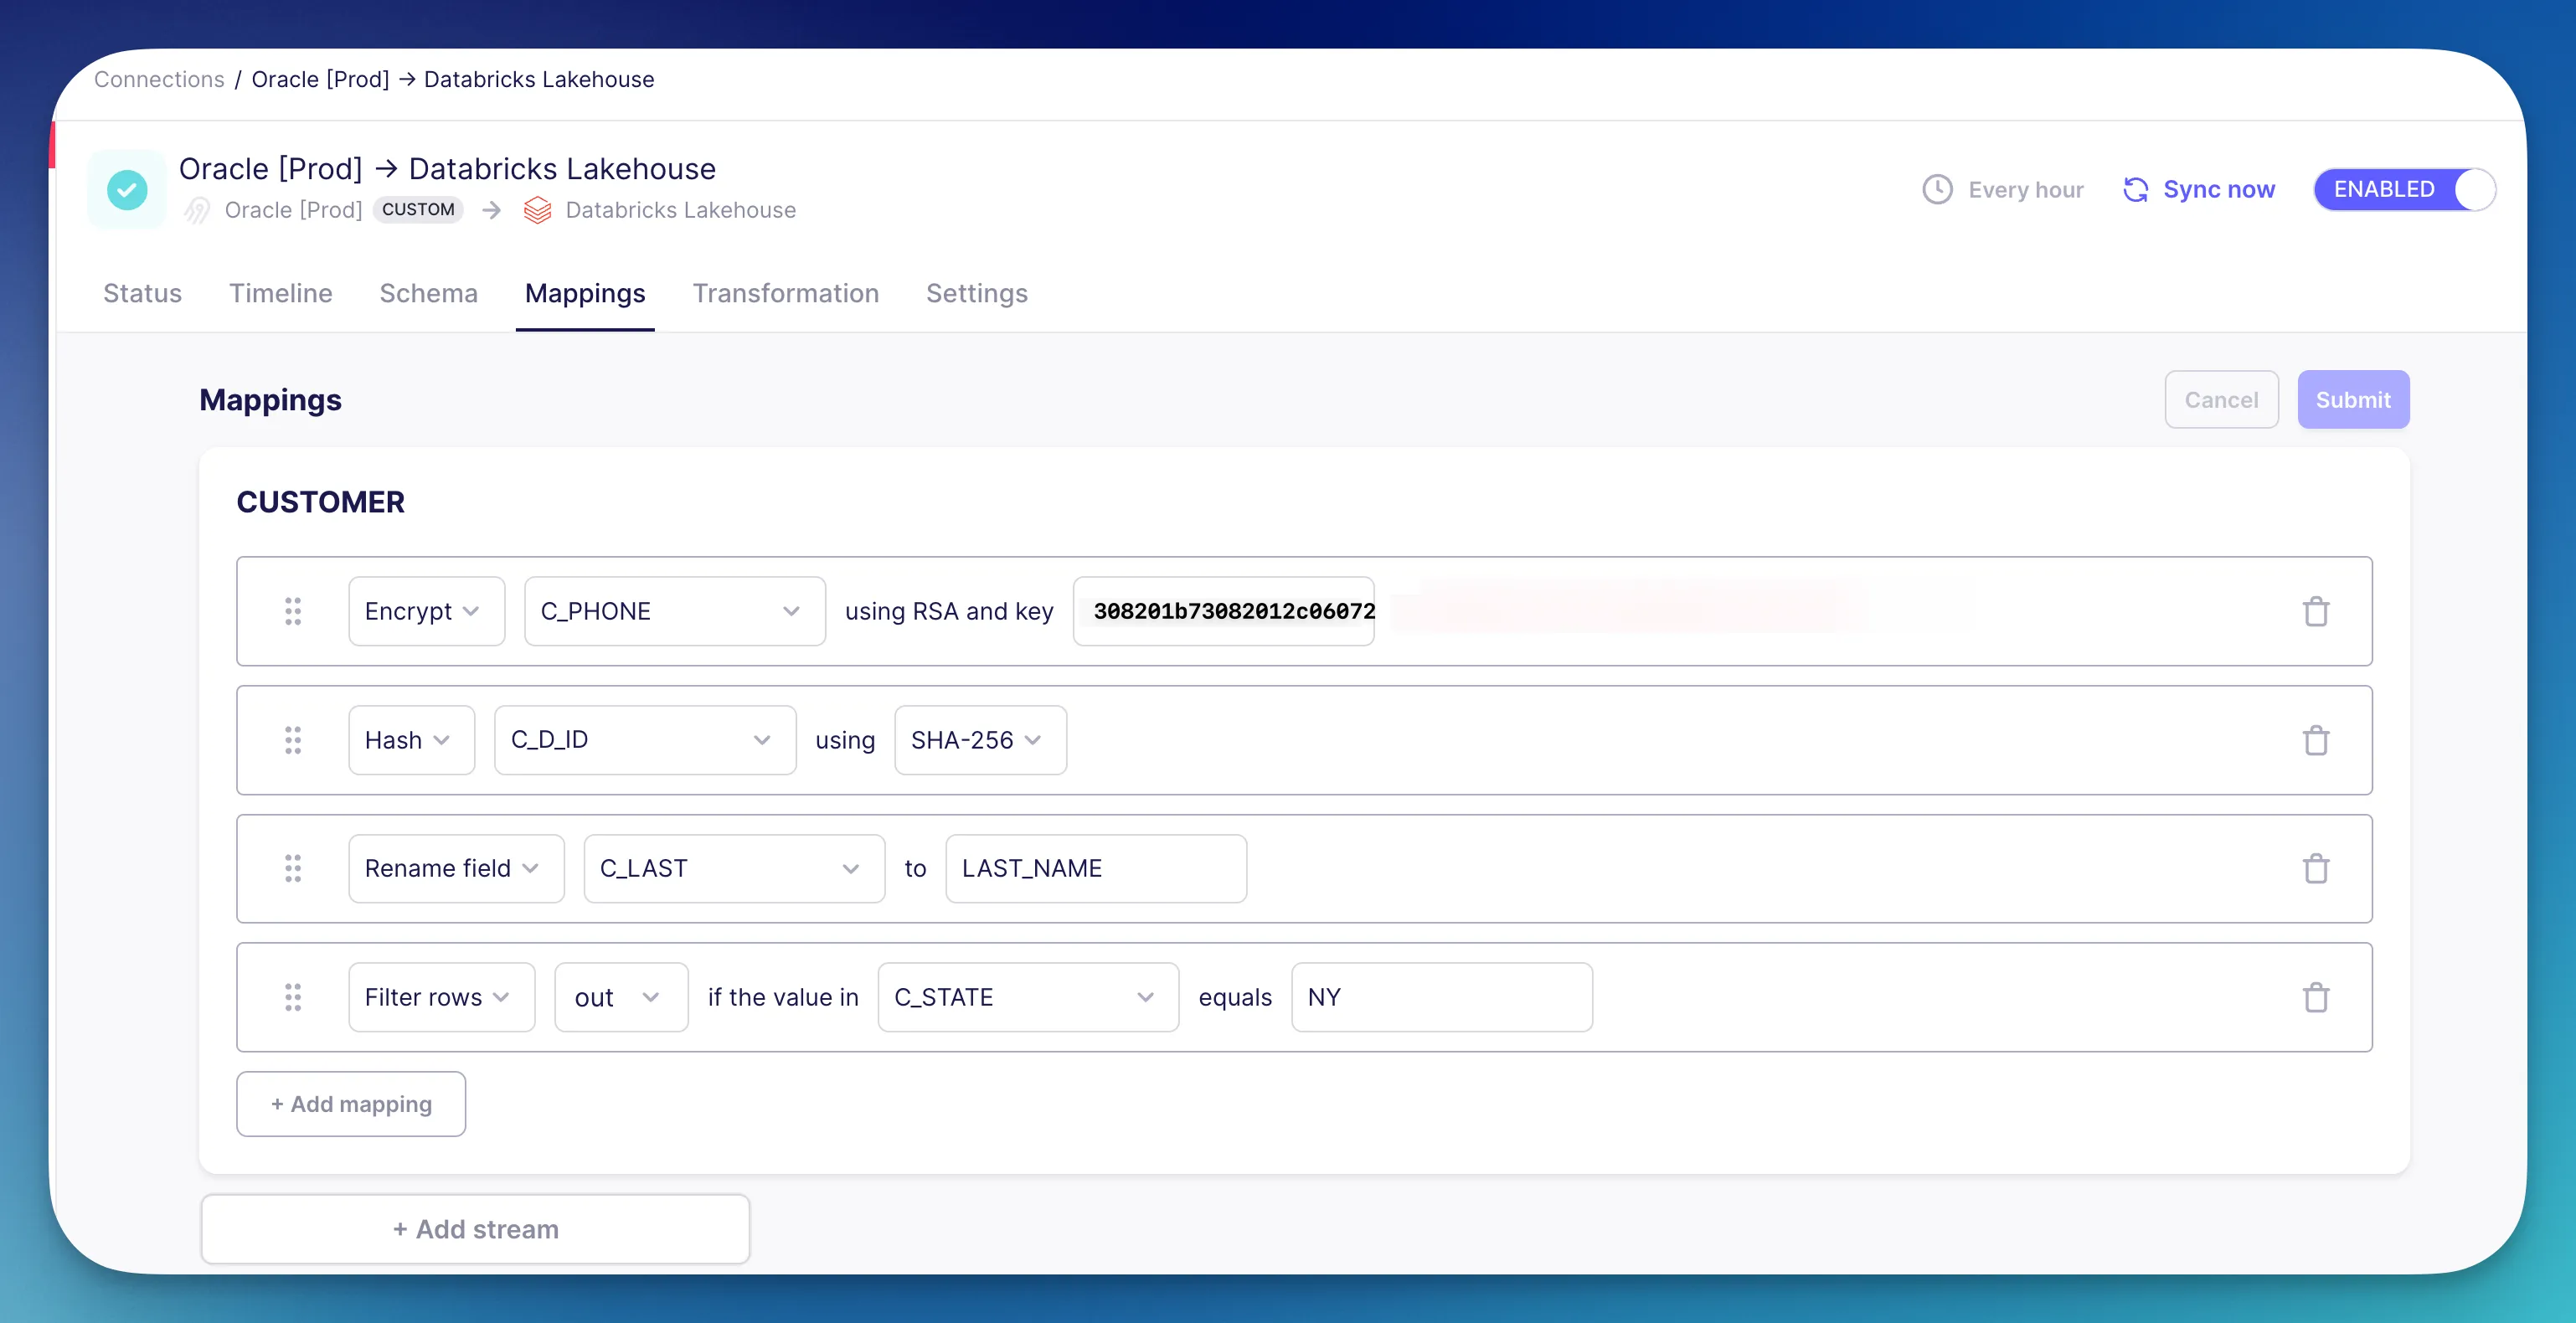Image resolution: width=2576 pixels, height=1323 pixels.
Task: Open the Schema tab
Action: (428, 293)
